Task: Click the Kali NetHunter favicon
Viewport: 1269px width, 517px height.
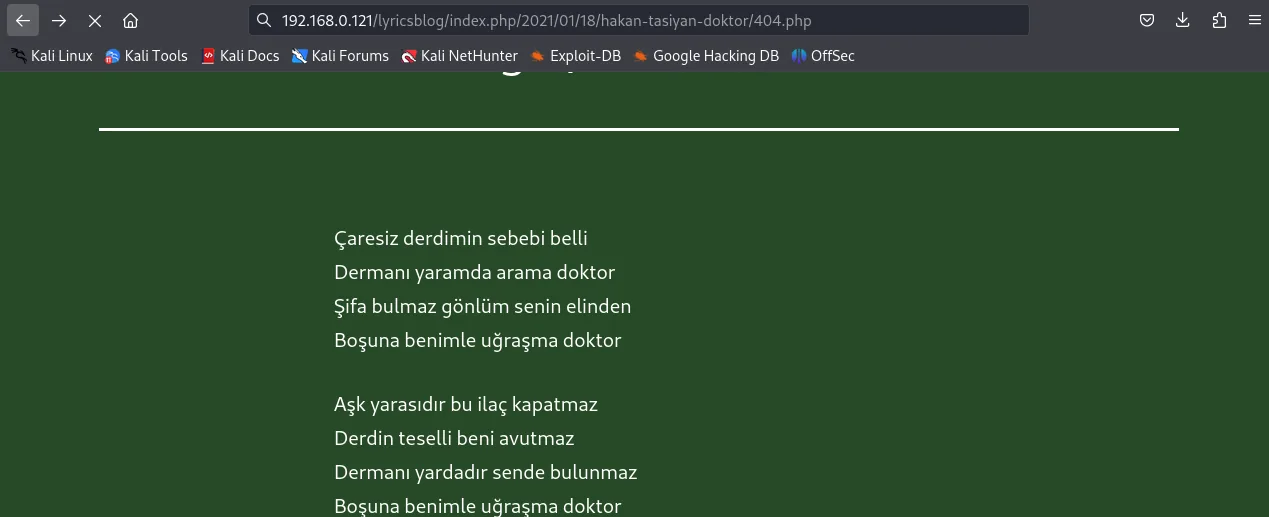Action: pyautogui.click(x=409, y=56)
